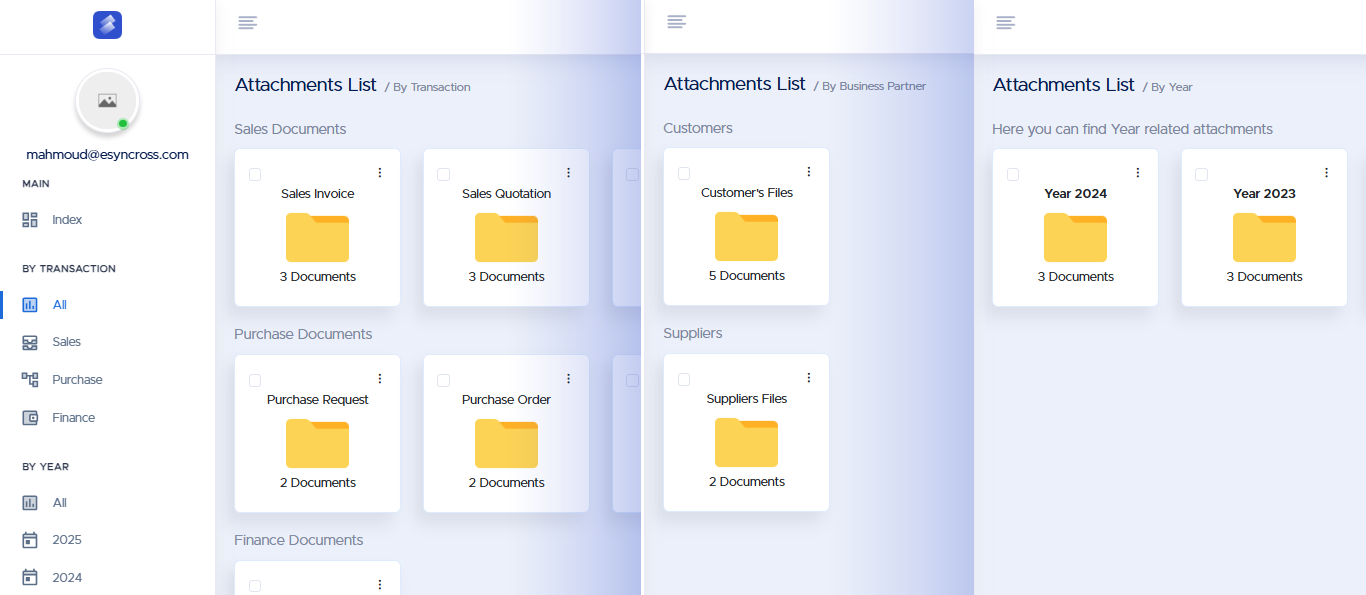Open Finance in the sidebar

click(x=74, y=418)
